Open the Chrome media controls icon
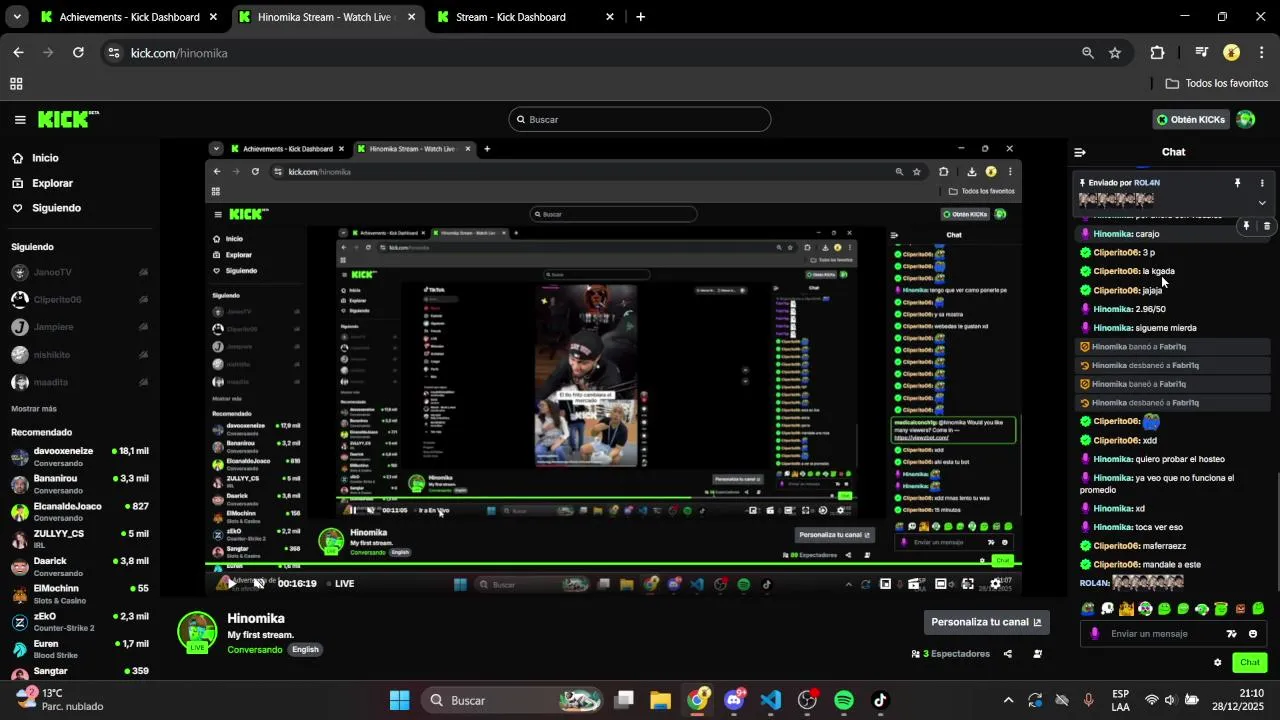The image size is (1280, 720). (x=1201, y=53)
